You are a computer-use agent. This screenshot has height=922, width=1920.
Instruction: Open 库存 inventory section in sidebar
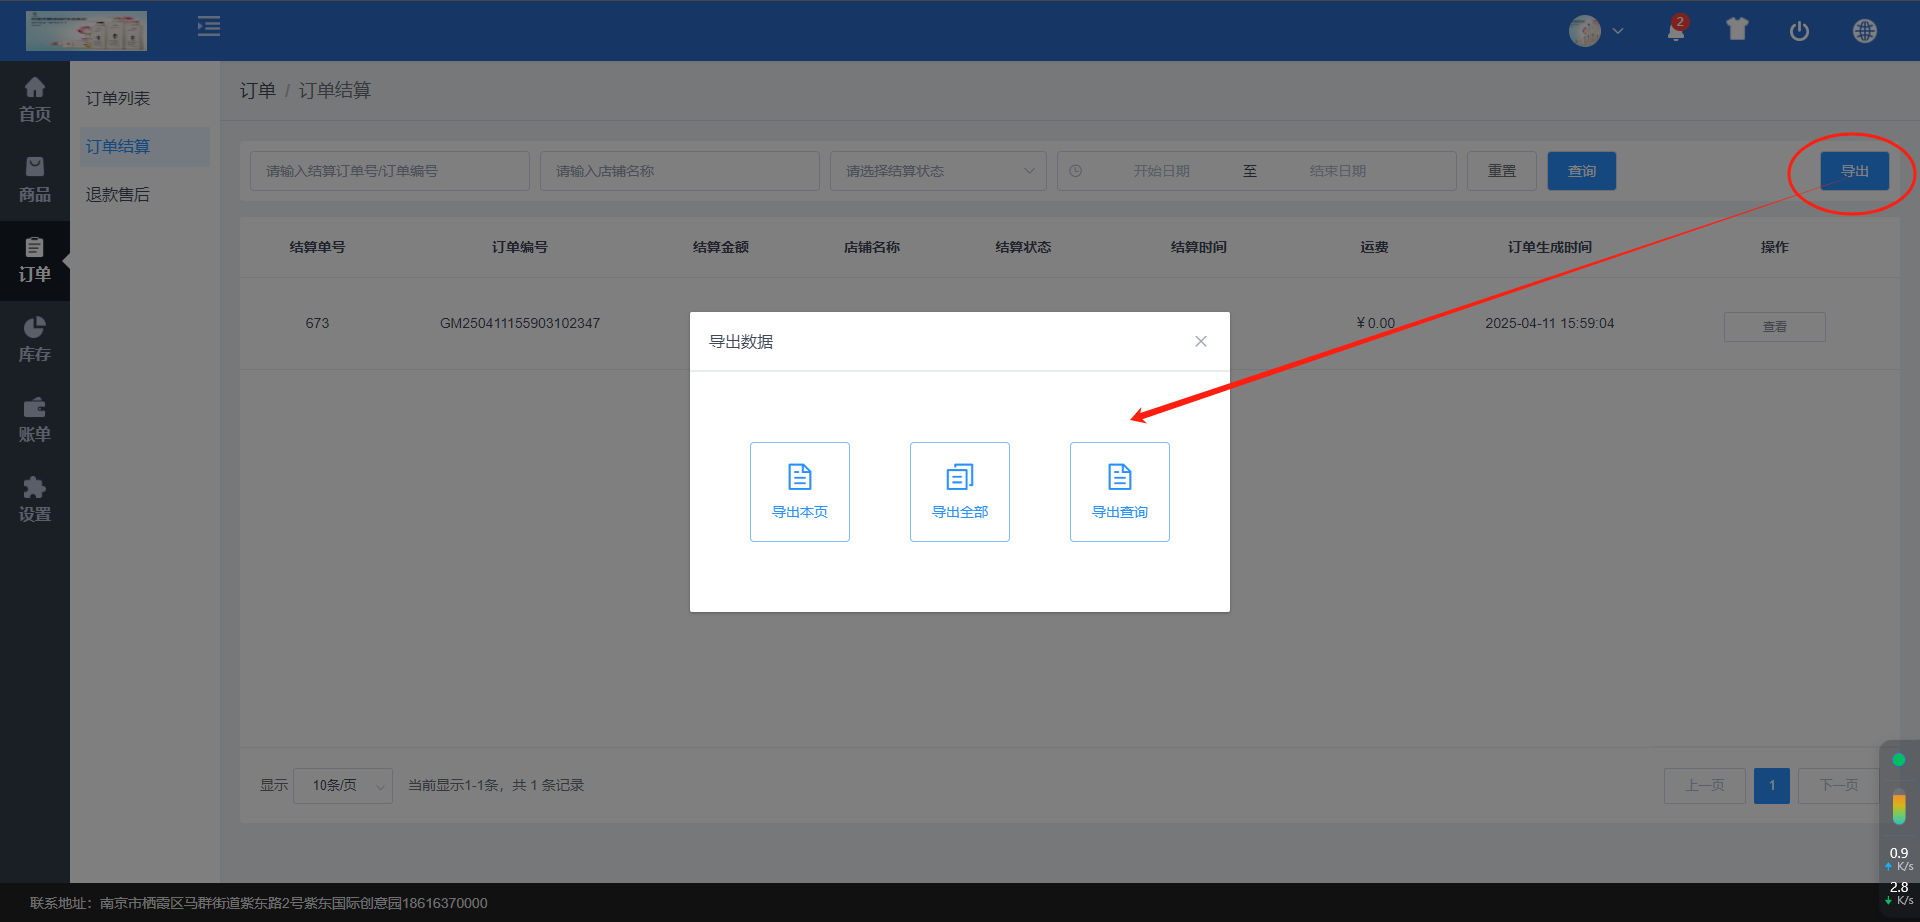tap(35, 340)
